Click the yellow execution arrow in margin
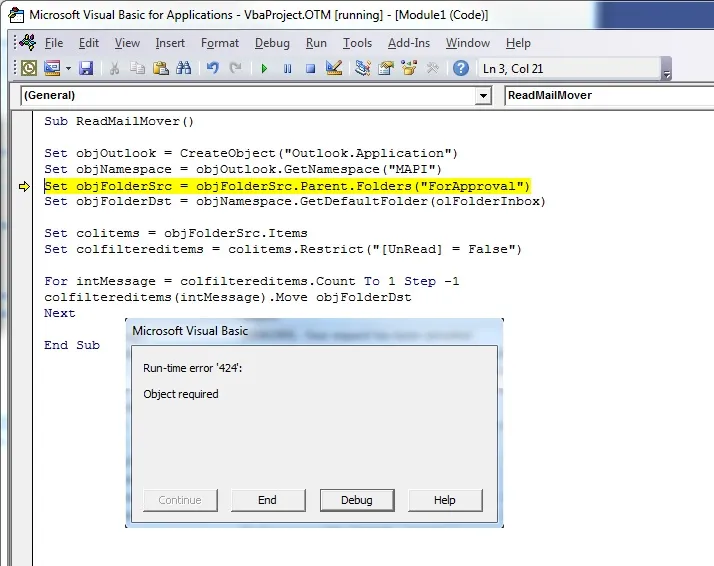This screenshot has height=566, width=714. pyautogui.click(x=24, y=186)
